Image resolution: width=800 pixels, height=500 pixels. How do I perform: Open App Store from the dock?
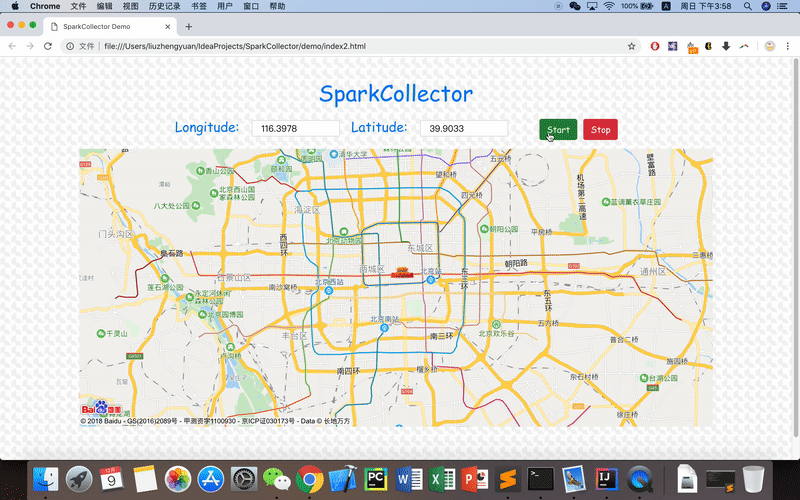tap(211, 479)
